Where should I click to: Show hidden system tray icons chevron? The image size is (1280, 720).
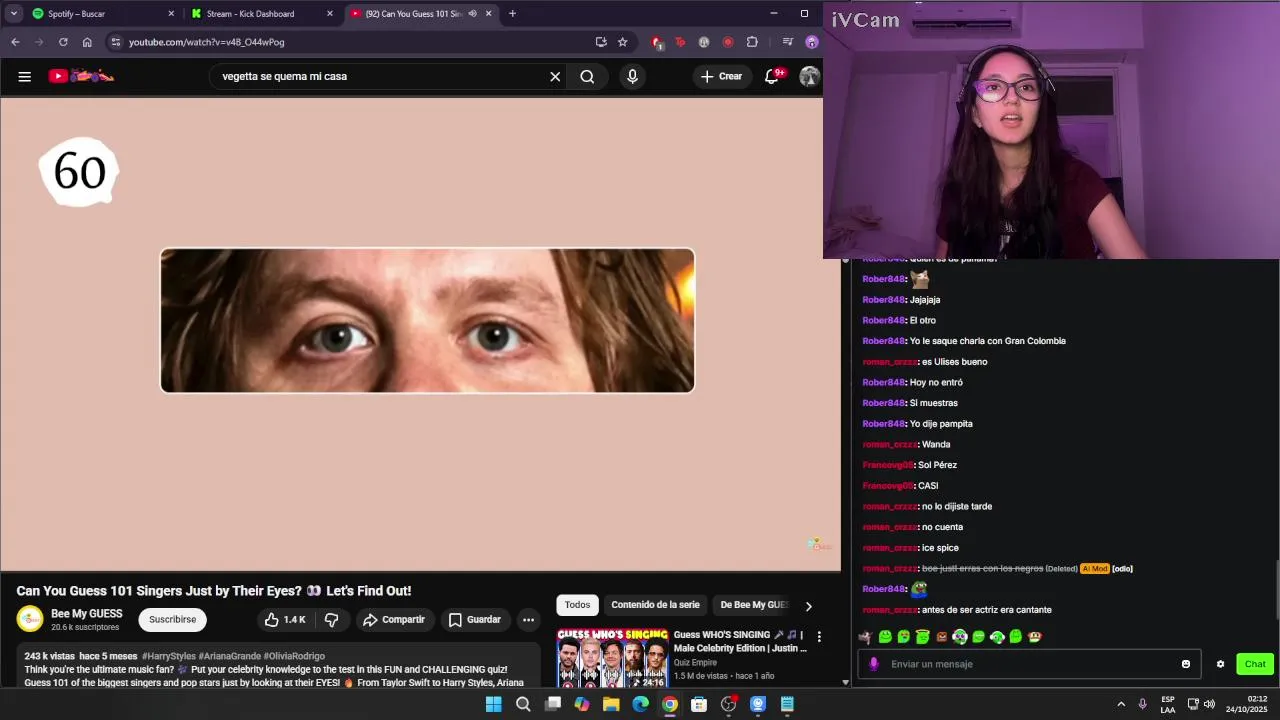tap(1121, 704)
